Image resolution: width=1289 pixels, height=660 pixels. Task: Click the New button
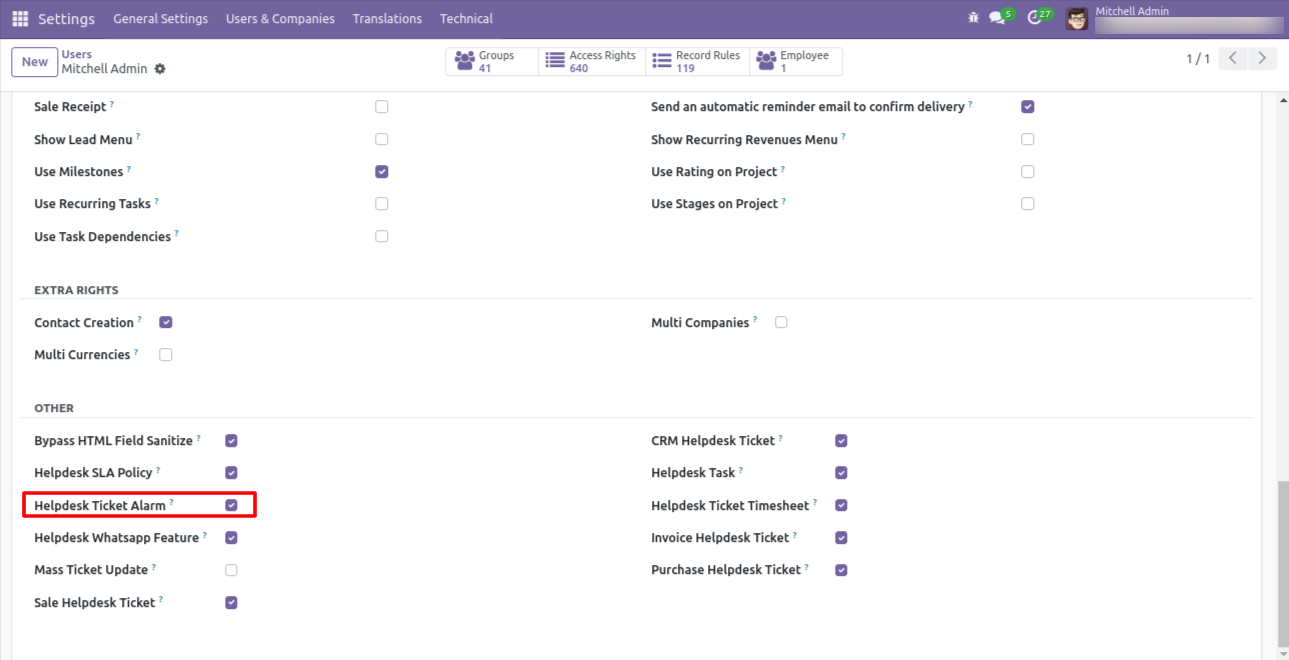[x=35, y=62]
